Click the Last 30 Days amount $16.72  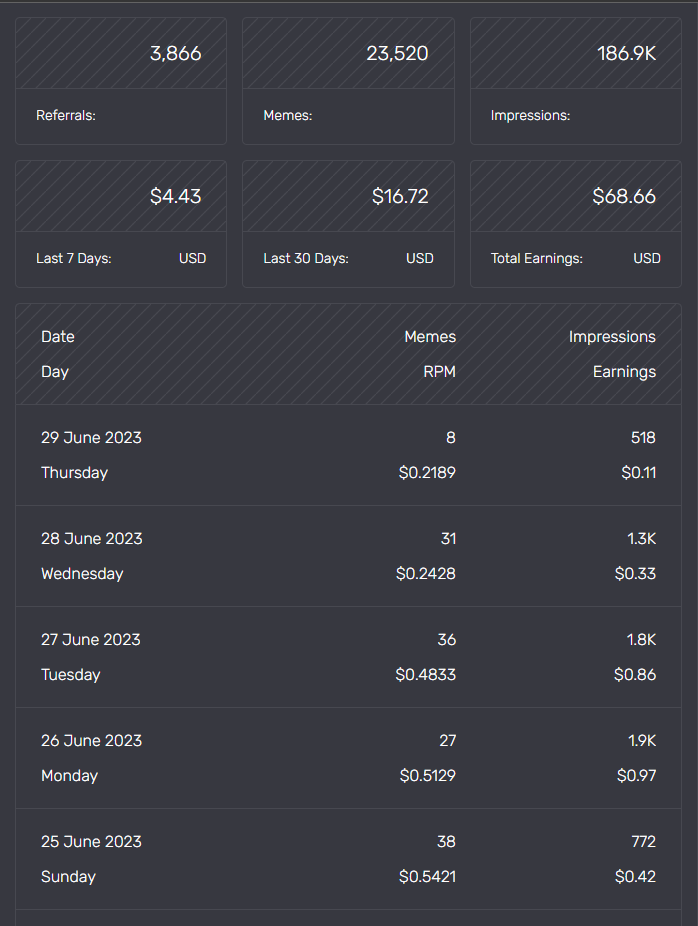pyautogui.click(x=400, y=197)
